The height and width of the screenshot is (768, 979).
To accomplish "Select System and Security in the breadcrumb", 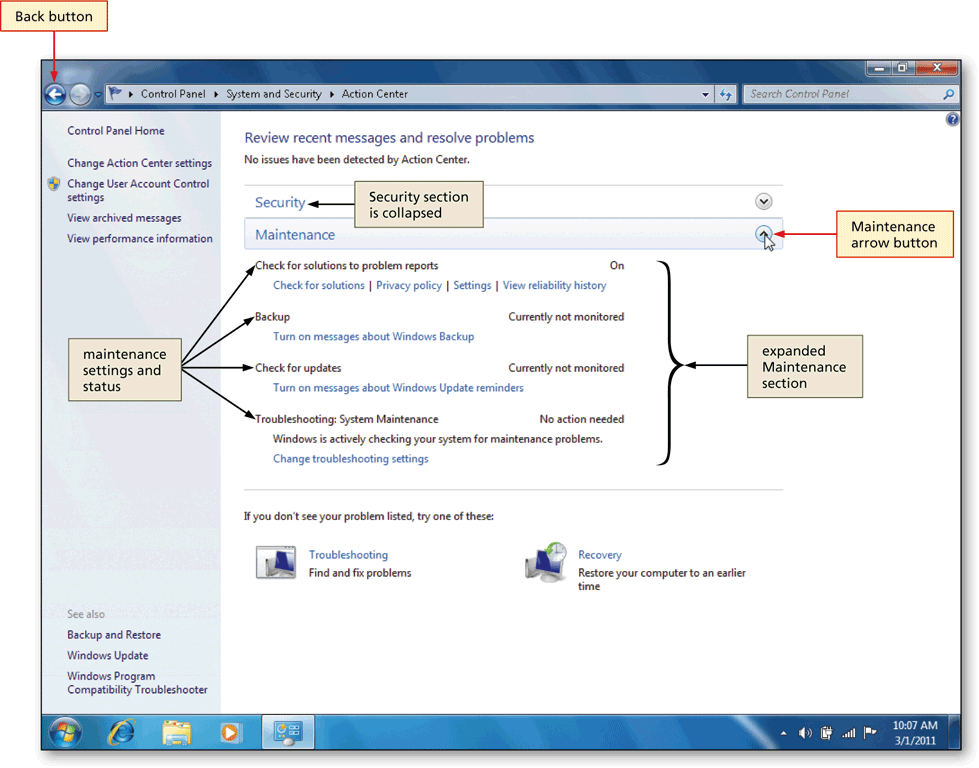I will (273, 94).
